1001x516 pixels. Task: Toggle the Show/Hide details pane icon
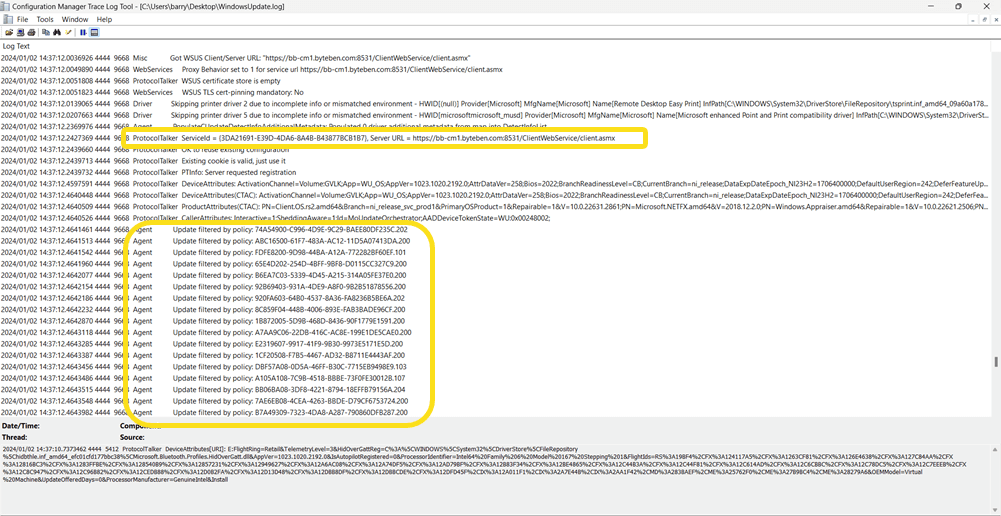click(94, 32)
